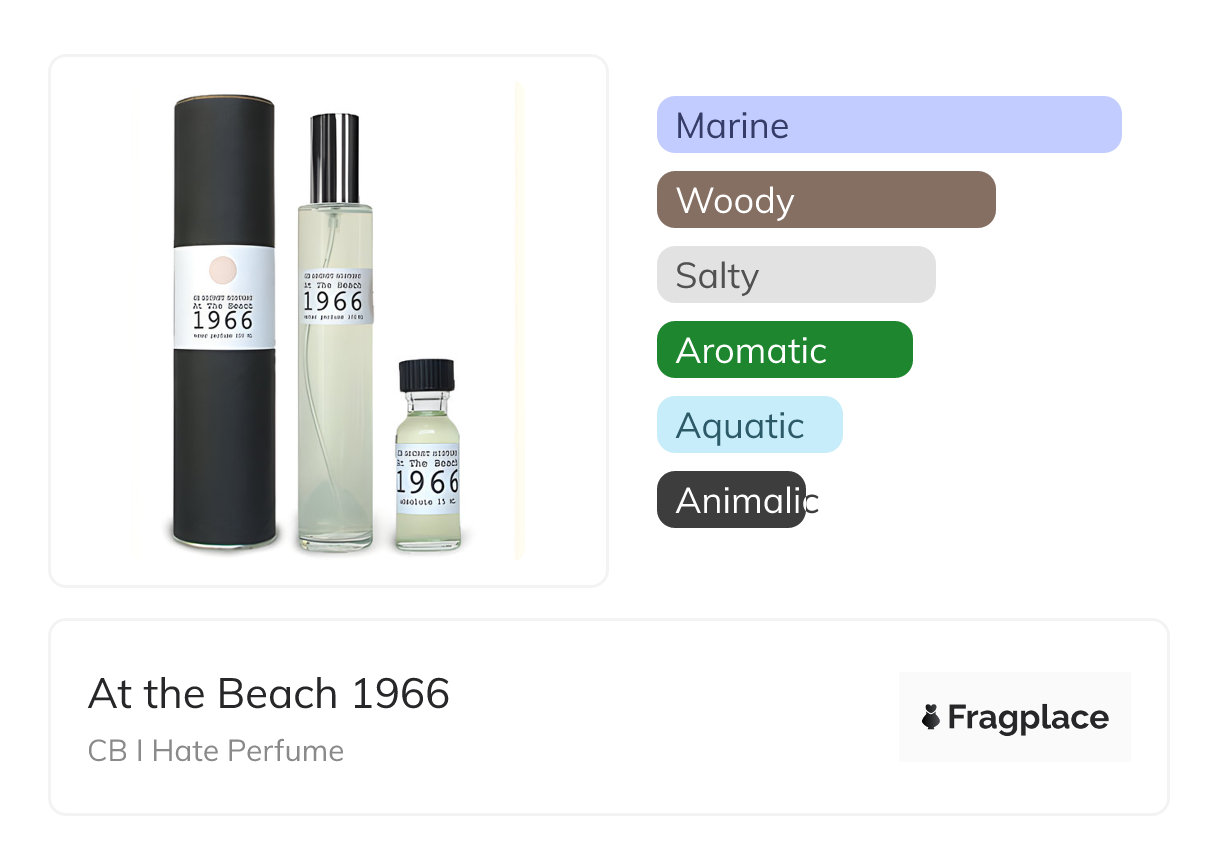Select the Marine accord bar

coord(888,125)
